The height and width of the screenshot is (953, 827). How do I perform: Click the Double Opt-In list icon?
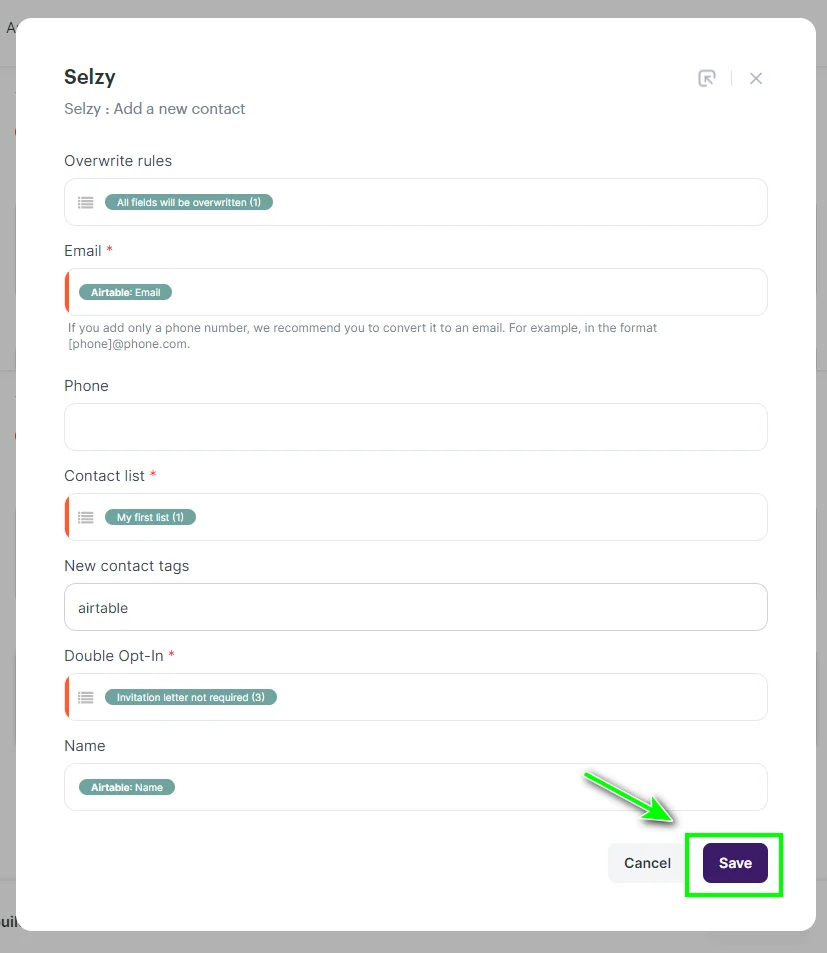click(85, 697)
